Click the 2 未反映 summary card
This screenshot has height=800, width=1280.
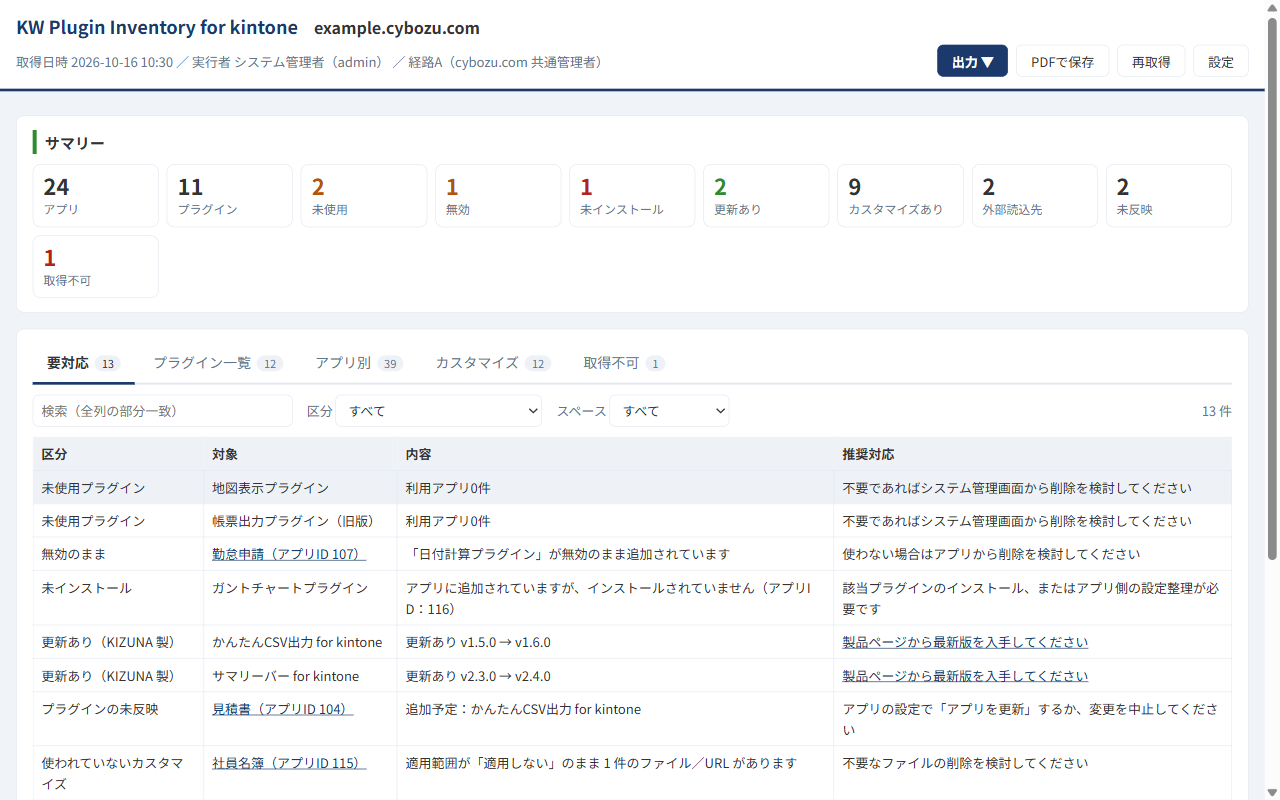click(x=1168, y=196)
